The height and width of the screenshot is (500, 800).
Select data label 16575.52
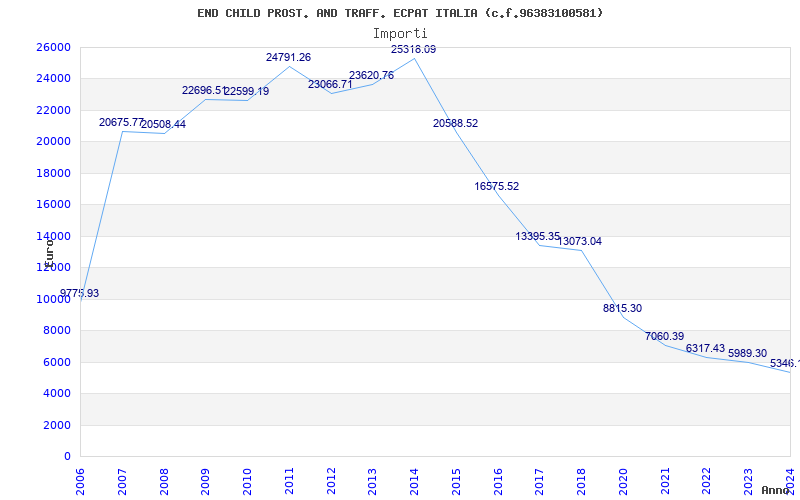[x=497, y=187]
